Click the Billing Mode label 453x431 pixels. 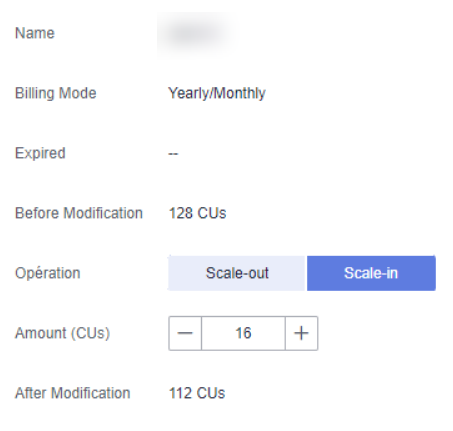pyautogui.click(x=56, y=93)
